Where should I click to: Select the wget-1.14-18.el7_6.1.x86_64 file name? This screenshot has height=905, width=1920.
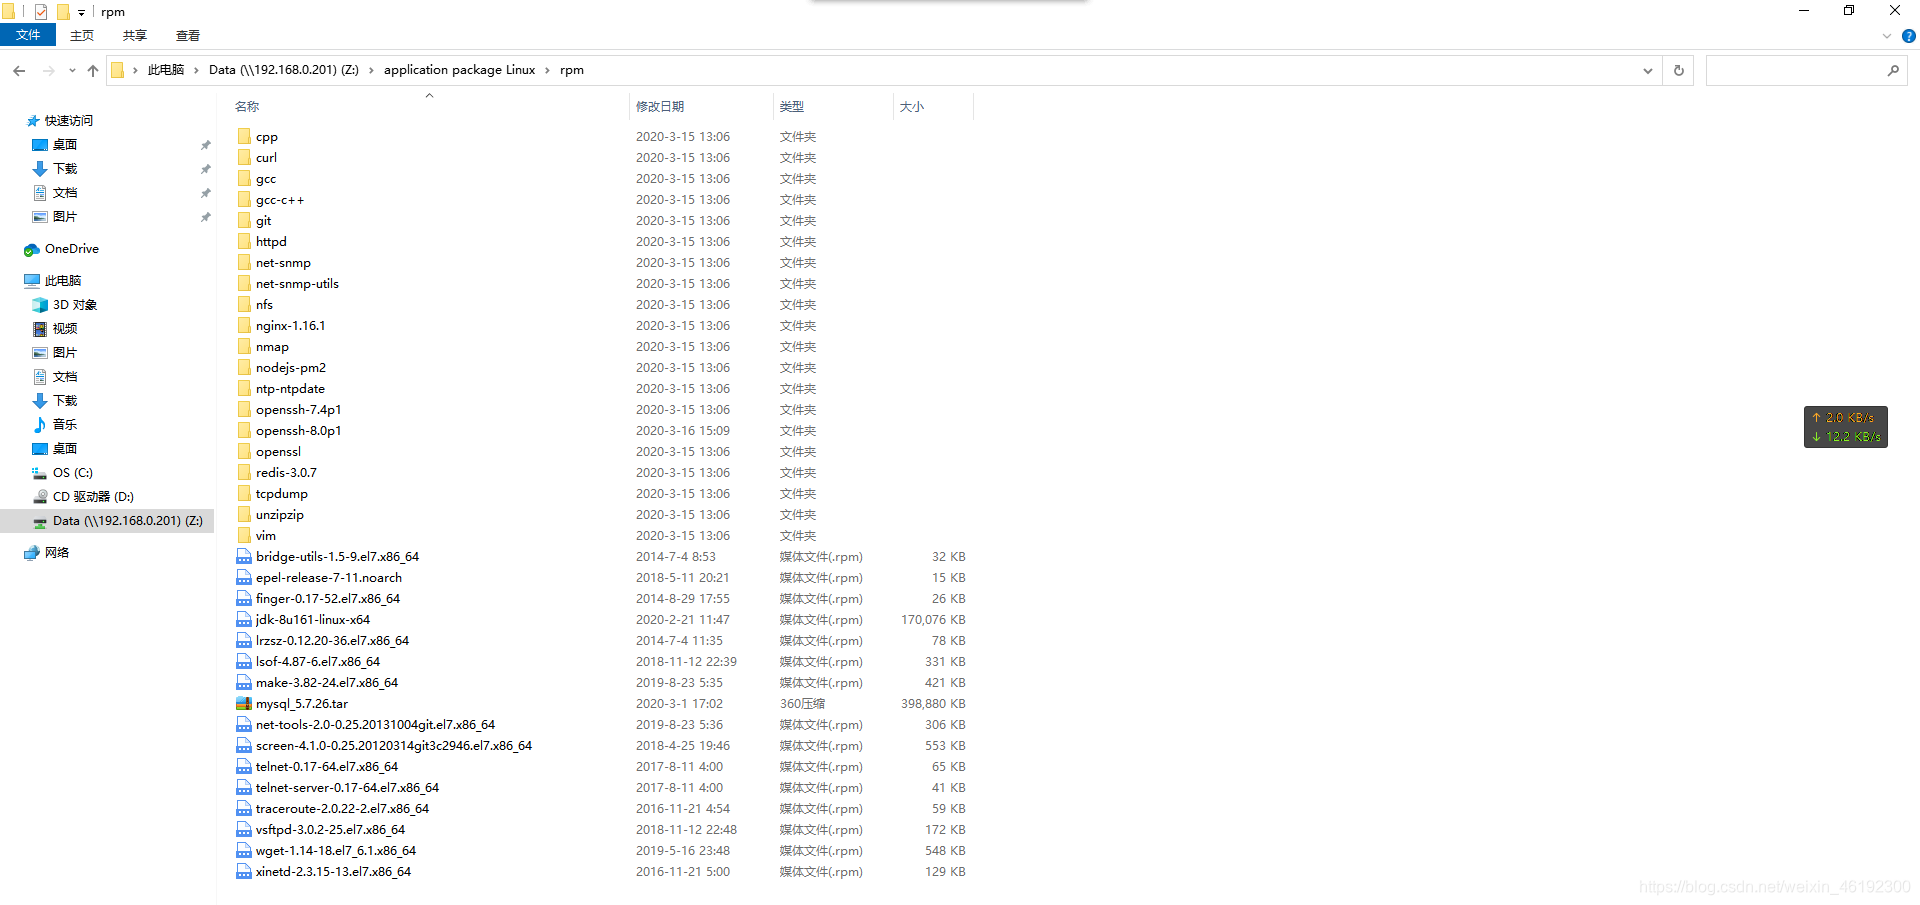point(336,851)
